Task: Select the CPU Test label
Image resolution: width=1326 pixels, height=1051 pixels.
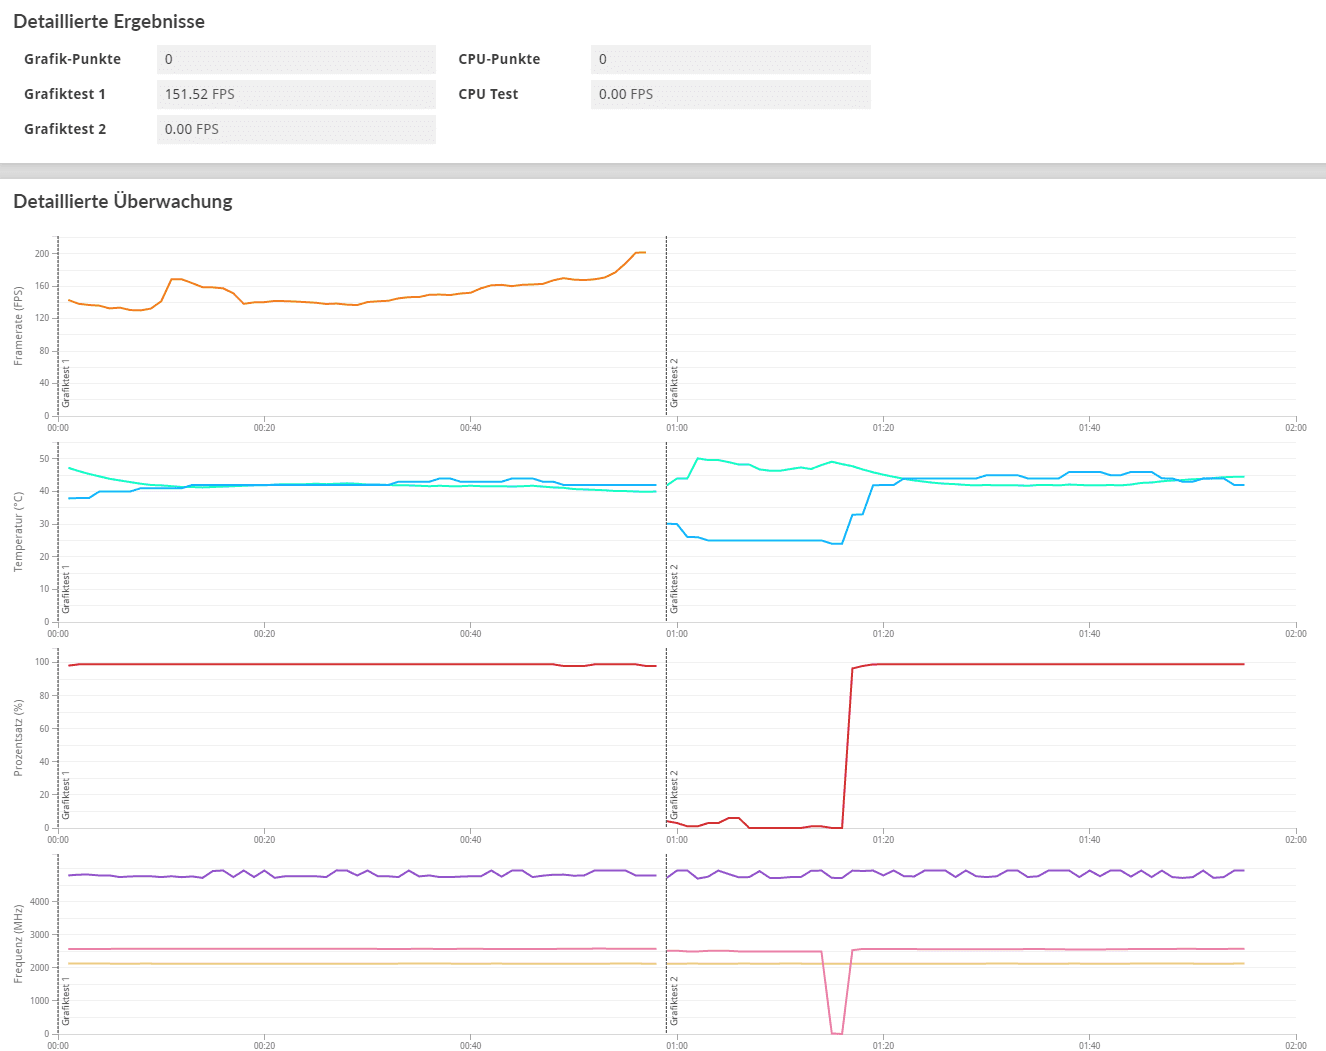Action: pyautogui.click(x=488, y=94)
